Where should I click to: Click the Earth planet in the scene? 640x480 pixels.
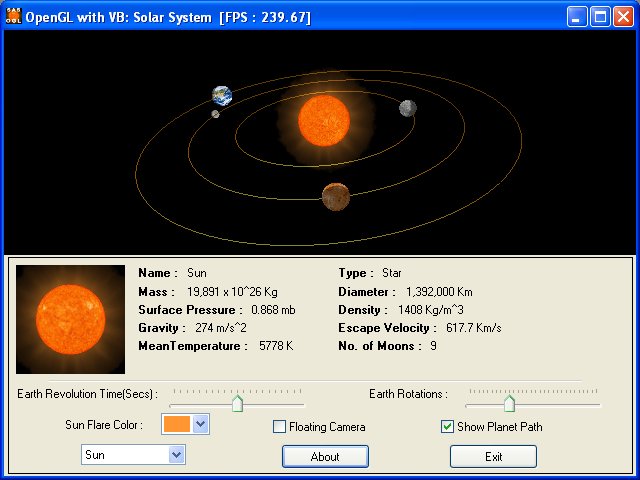pos(222,96)
